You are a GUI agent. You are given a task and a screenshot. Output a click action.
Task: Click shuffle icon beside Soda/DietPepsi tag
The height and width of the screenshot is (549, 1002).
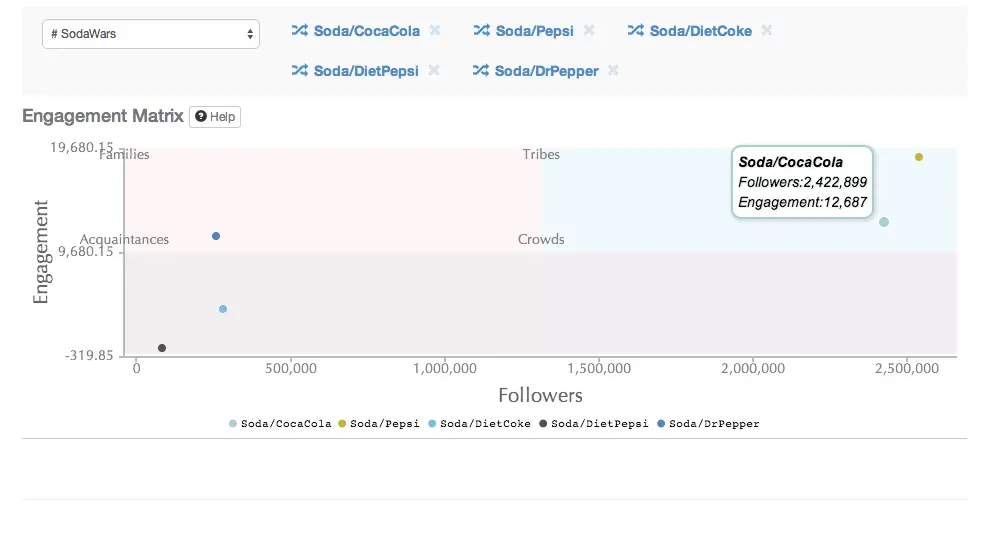click(299, 71)
